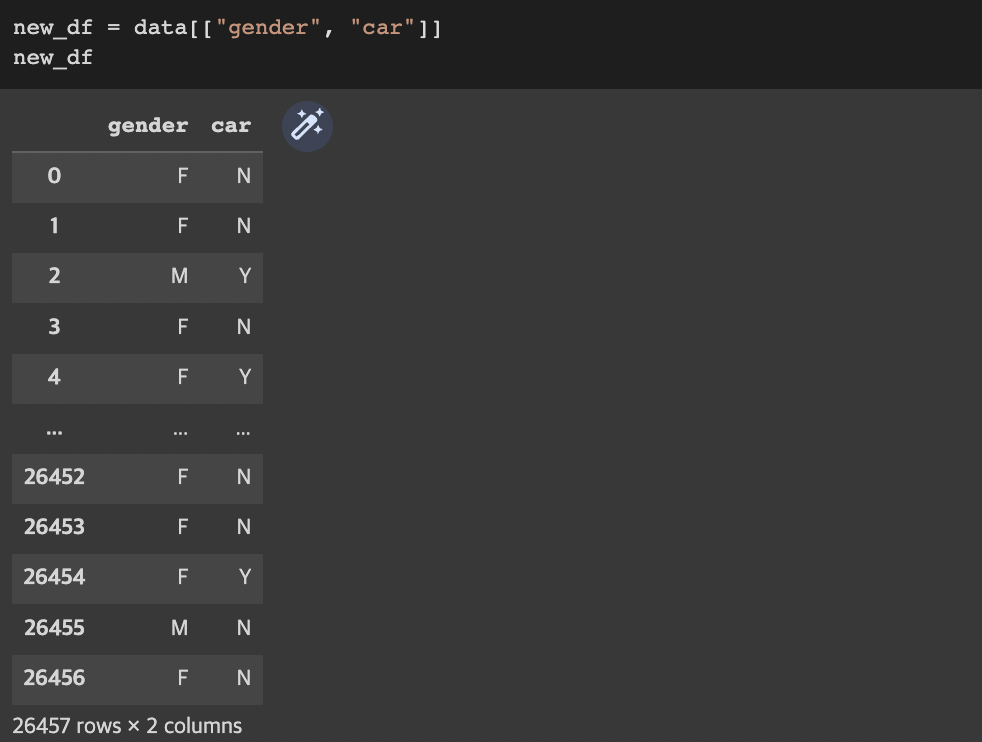Click car value N in row 1
This screenshot has height=742, width=982.
pyautogui.click(x=244, y=226)
